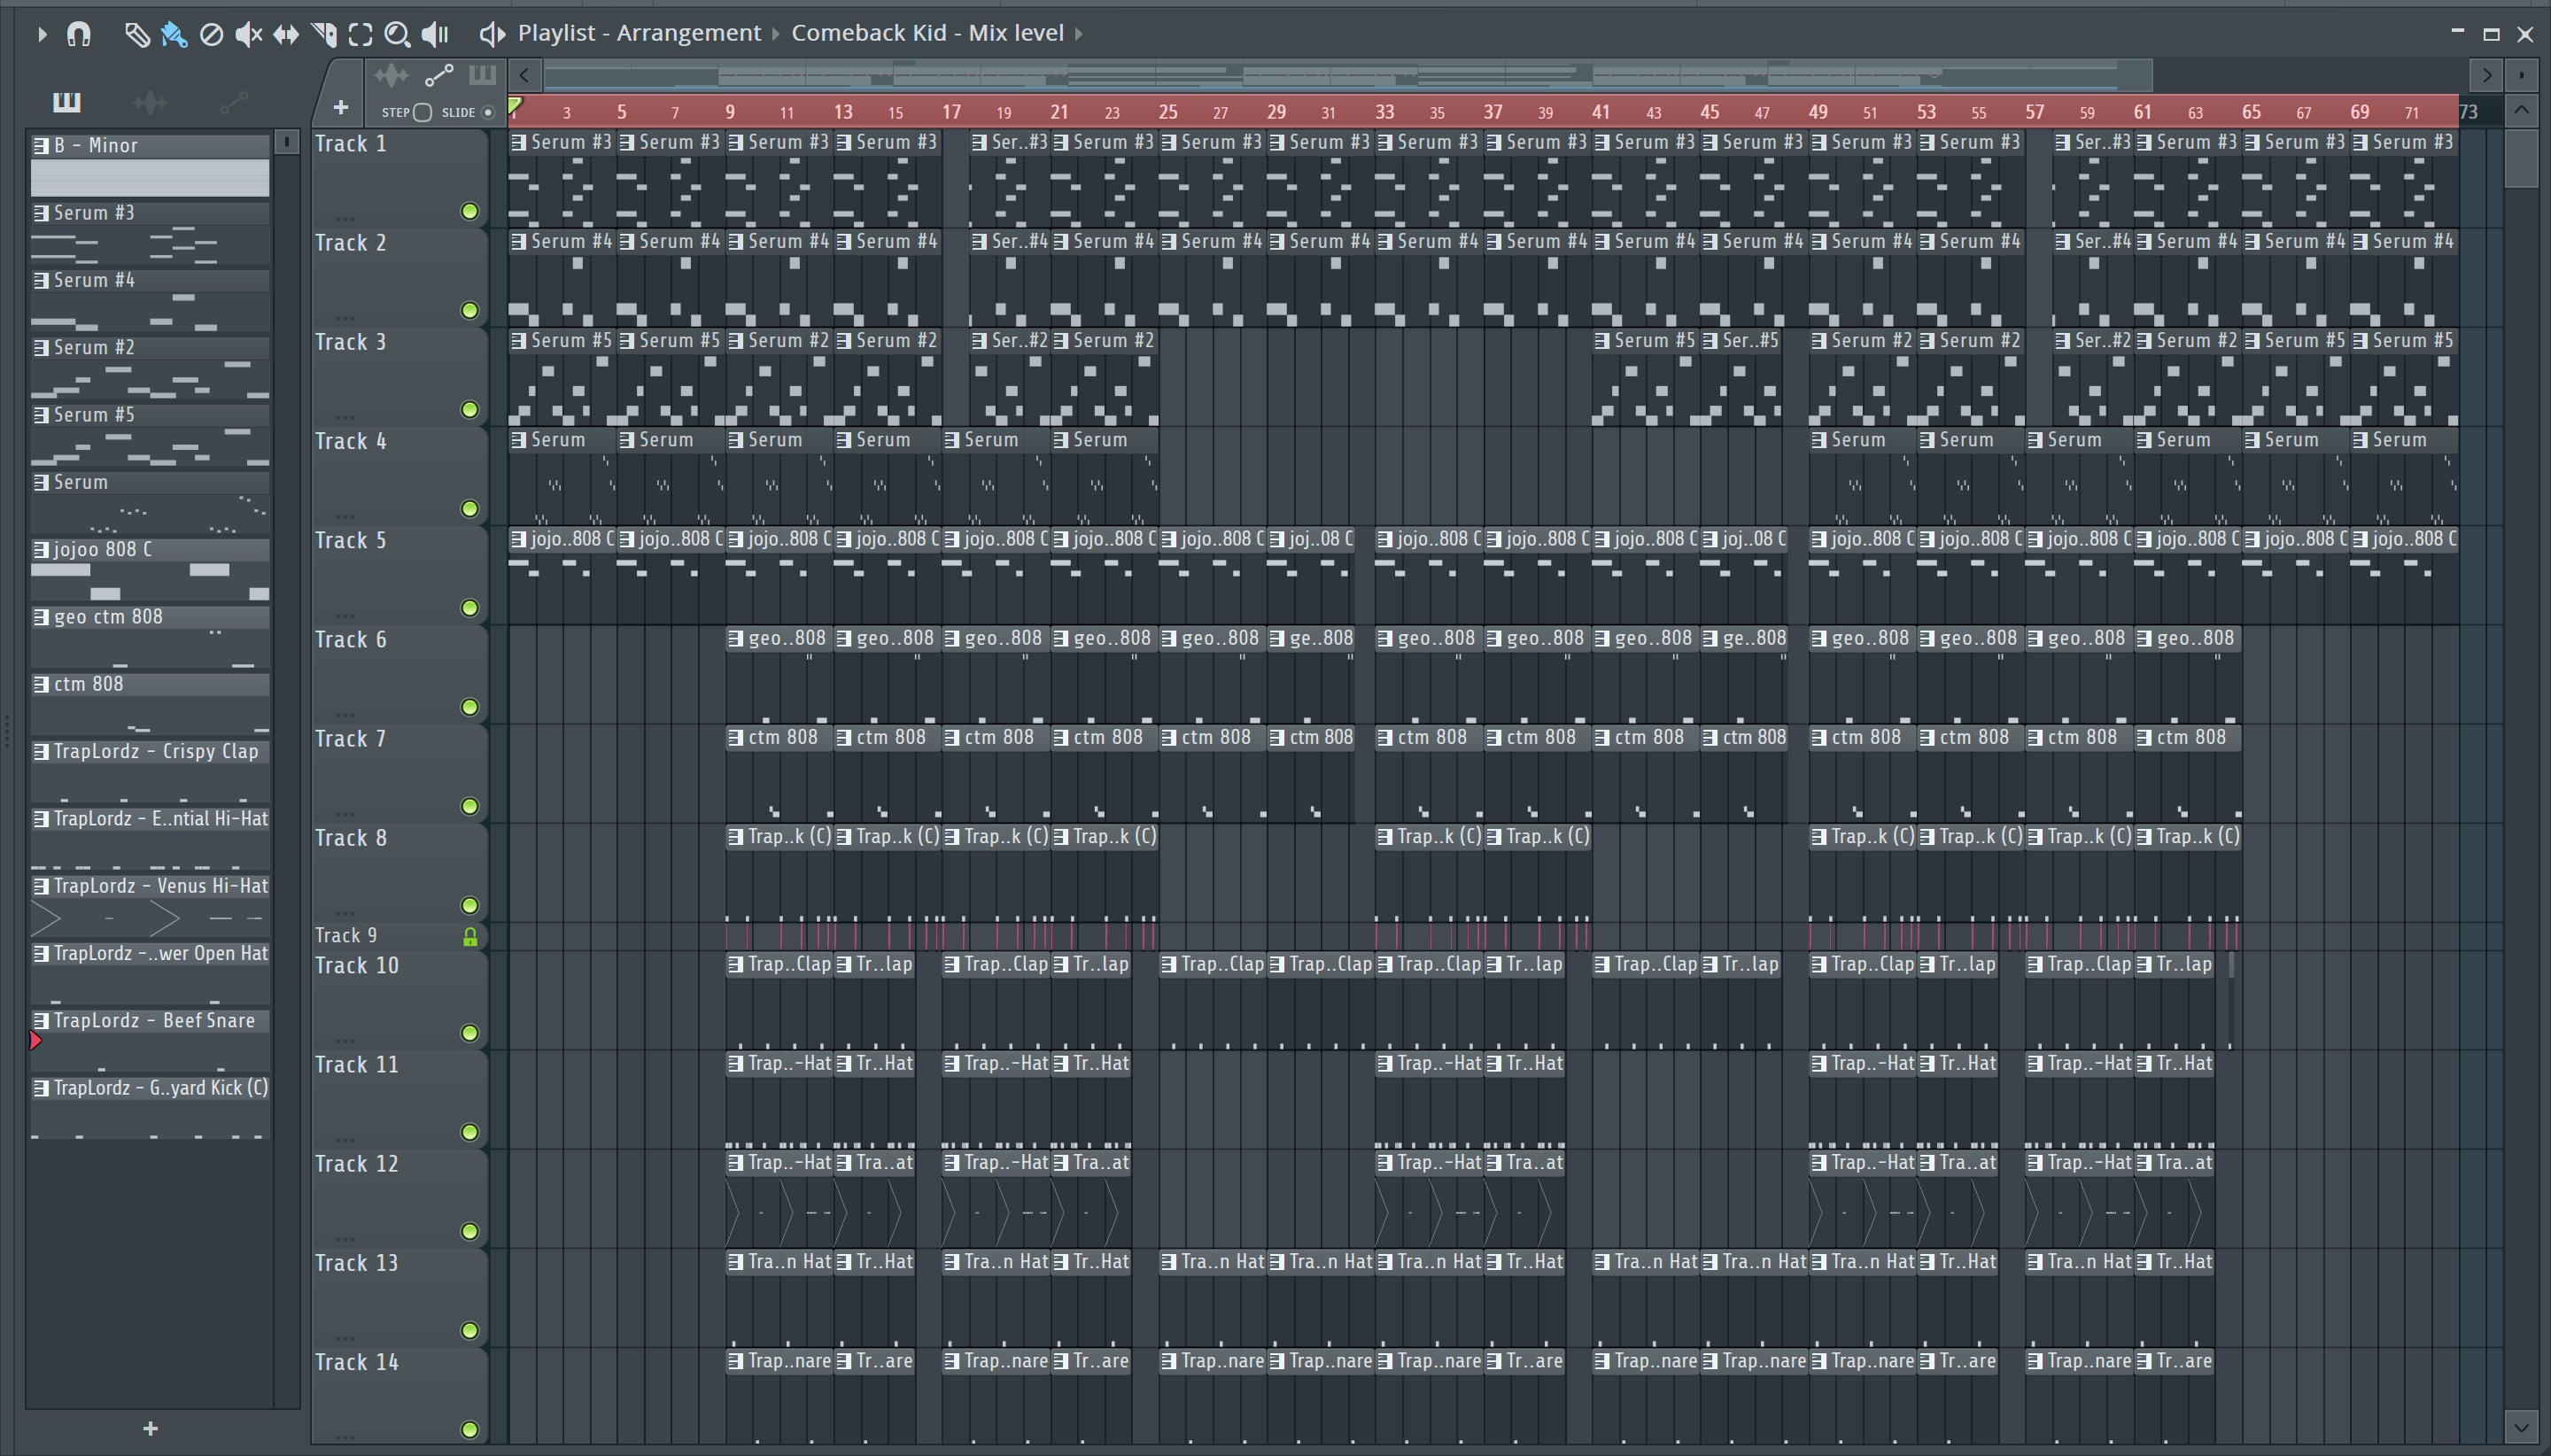The height and width of the screenshot is (1456, 2551).
Task: Click the add track plus button
Action: click(341, 107)
